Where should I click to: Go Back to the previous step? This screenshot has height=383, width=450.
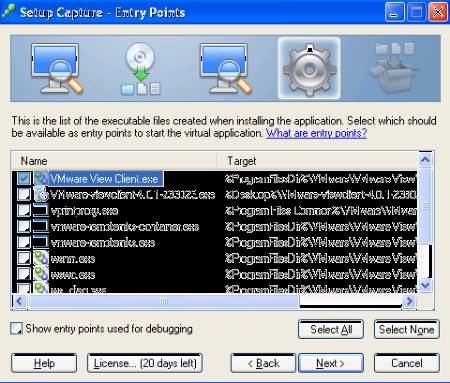pos(263,363)
